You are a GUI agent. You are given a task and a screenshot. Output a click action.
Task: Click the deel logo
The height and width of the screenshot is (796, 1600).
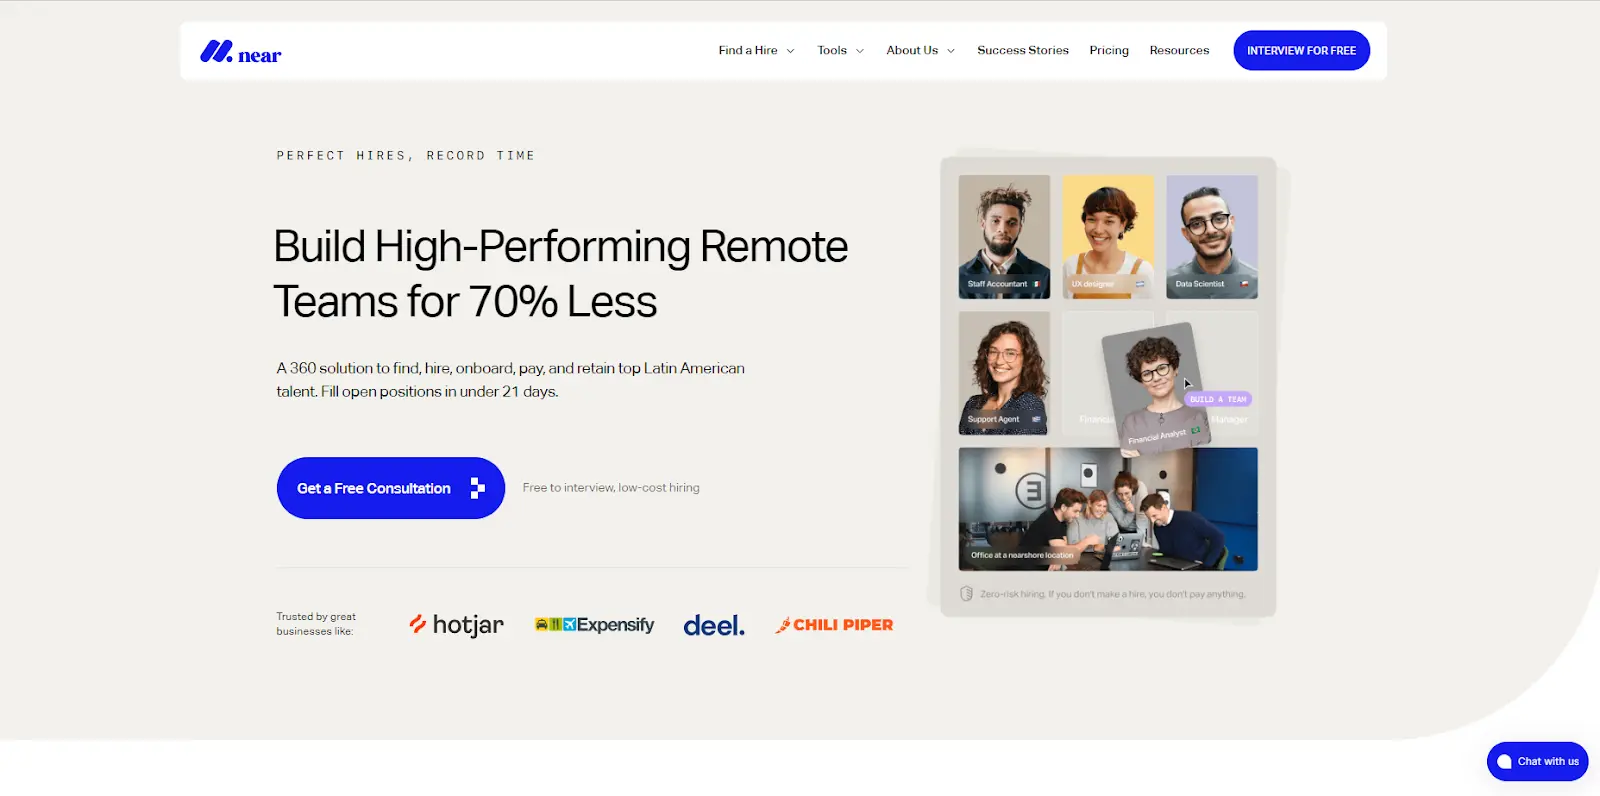pyautogui.click(x=714, y=626)
